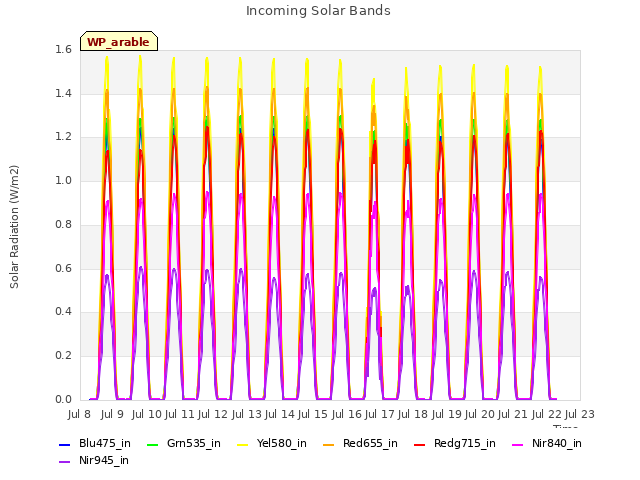This screenshot has height=480, width=640.
Task: Click the 0.6 y-axis tick label
Action: pyautogui.click(x=63, y=269)
